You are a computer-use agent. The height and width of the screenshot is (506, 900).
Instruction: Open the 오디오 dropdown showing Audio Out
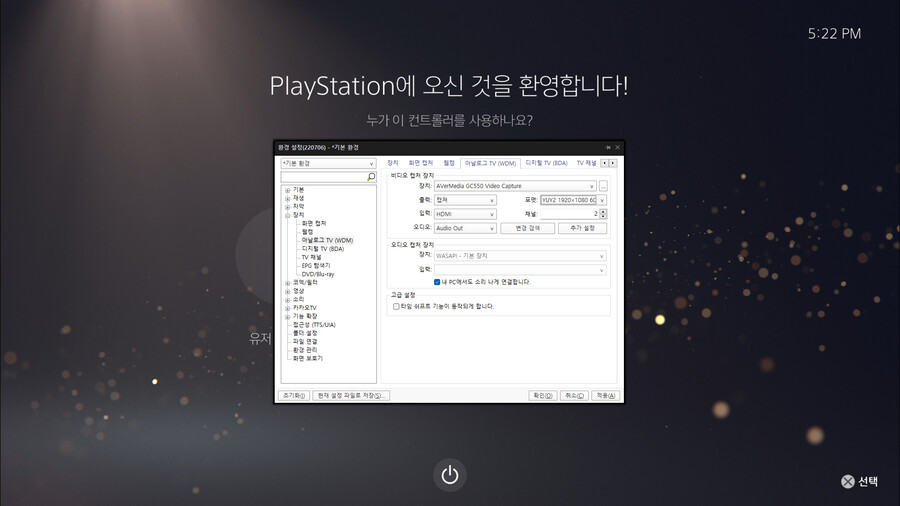tap(465, 228)
